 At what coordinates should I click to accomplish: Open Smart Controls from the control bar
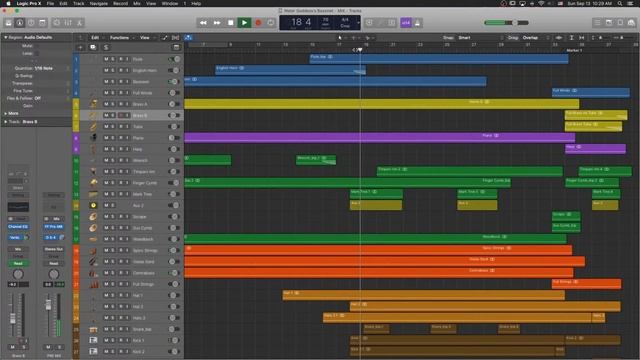point(57,23)
